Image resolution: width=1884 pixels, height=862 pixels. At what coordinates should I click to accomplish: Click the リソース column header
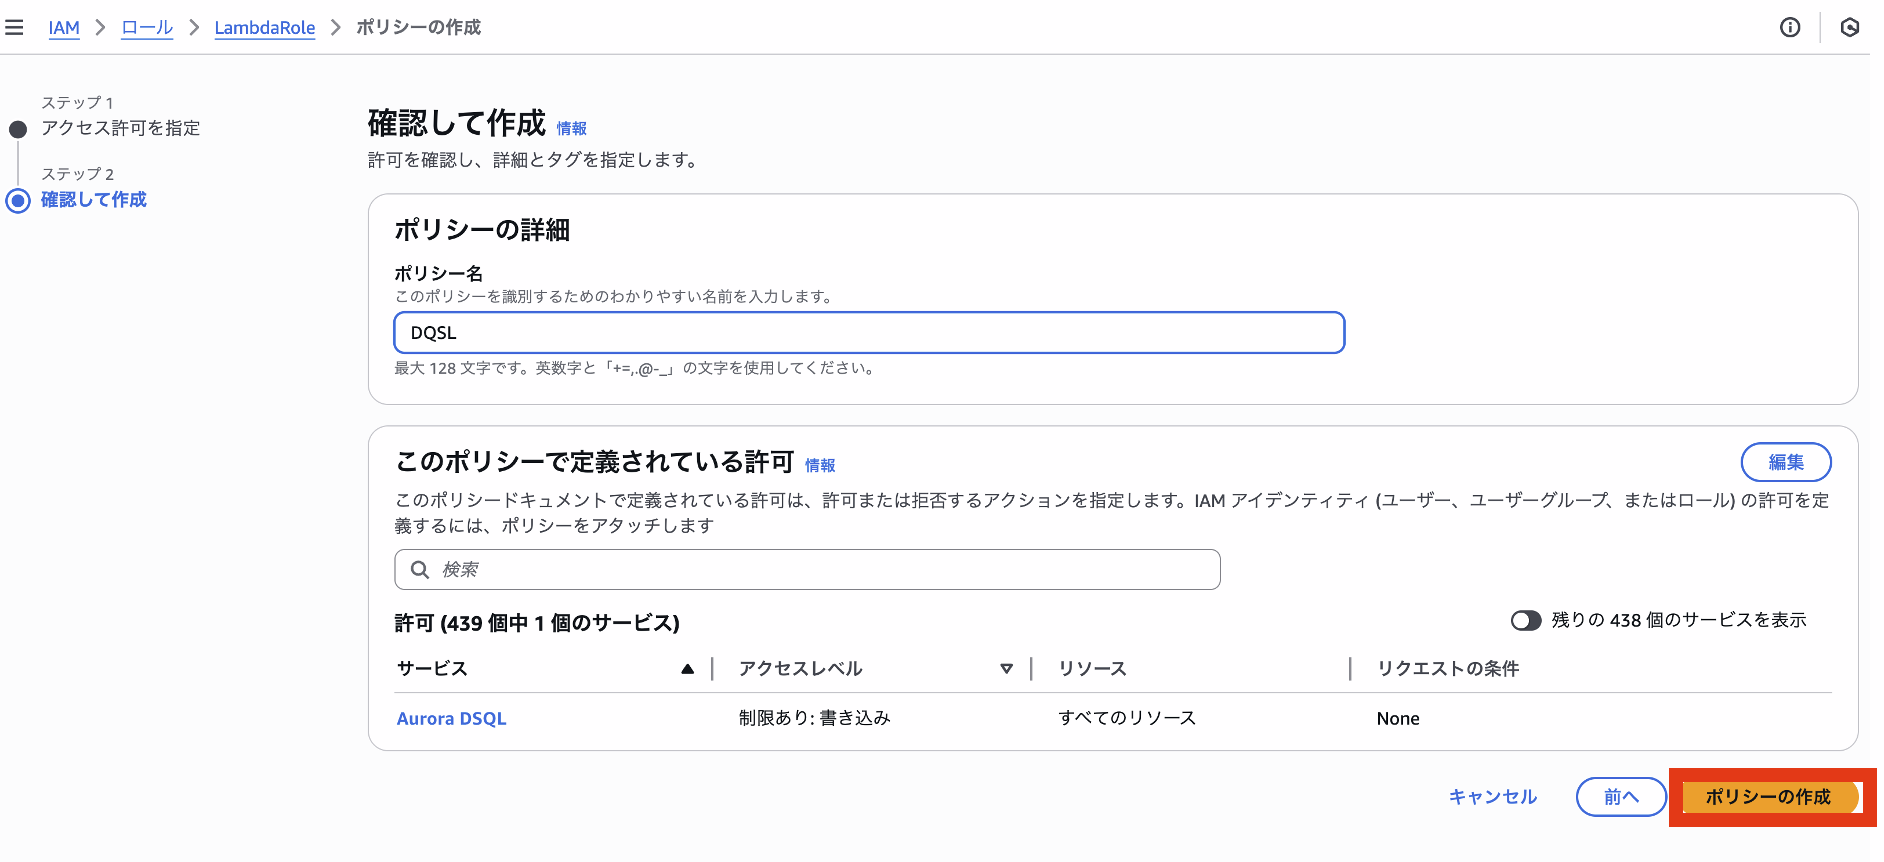tap(1092, 669)
